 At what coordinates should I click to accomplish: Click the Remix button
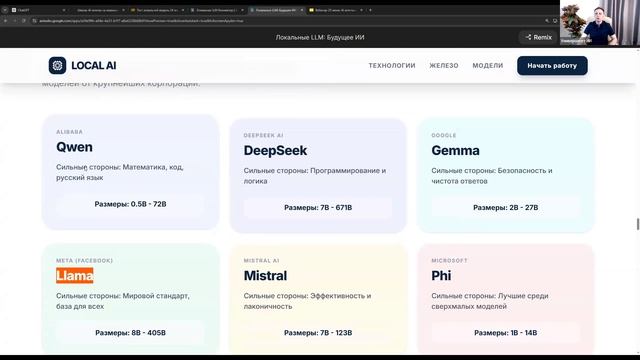pos(538,37)
